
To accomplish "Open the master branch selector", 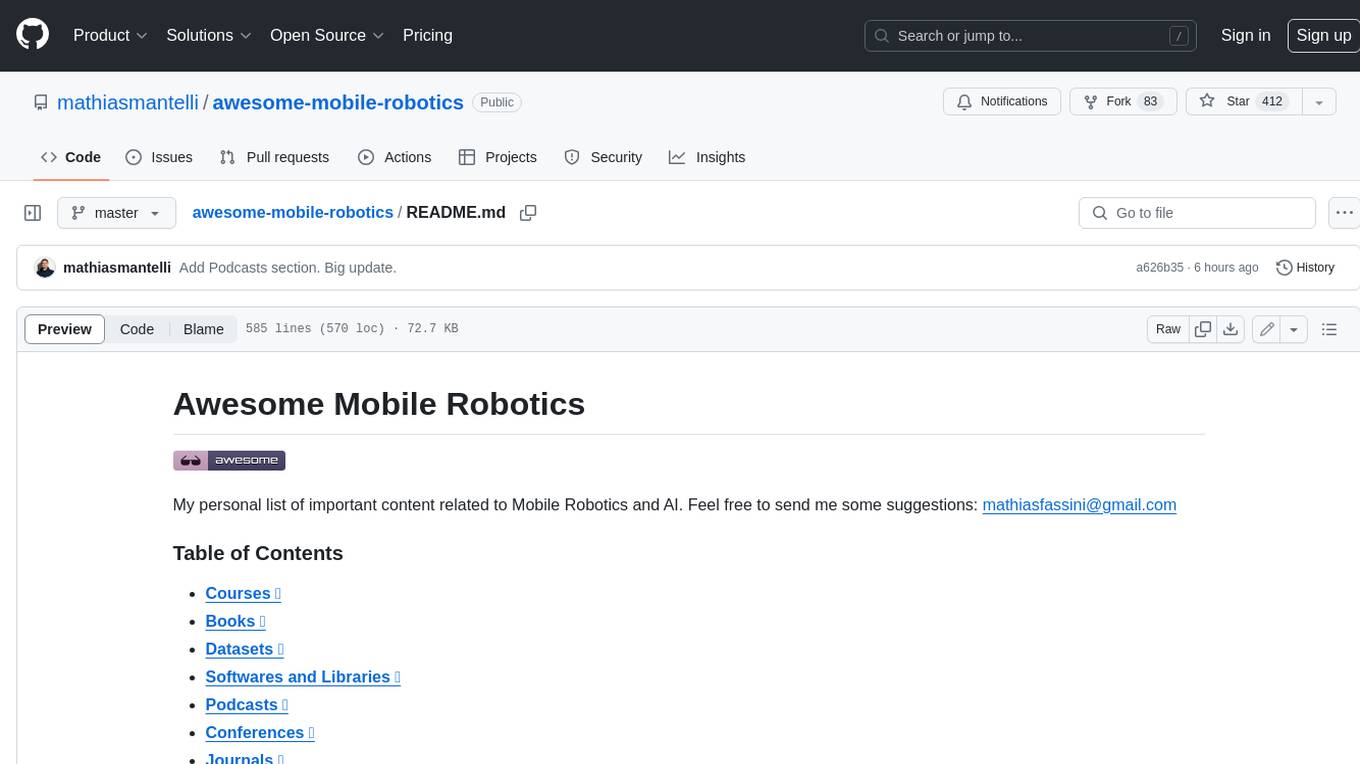I will (x=116, y=213).
